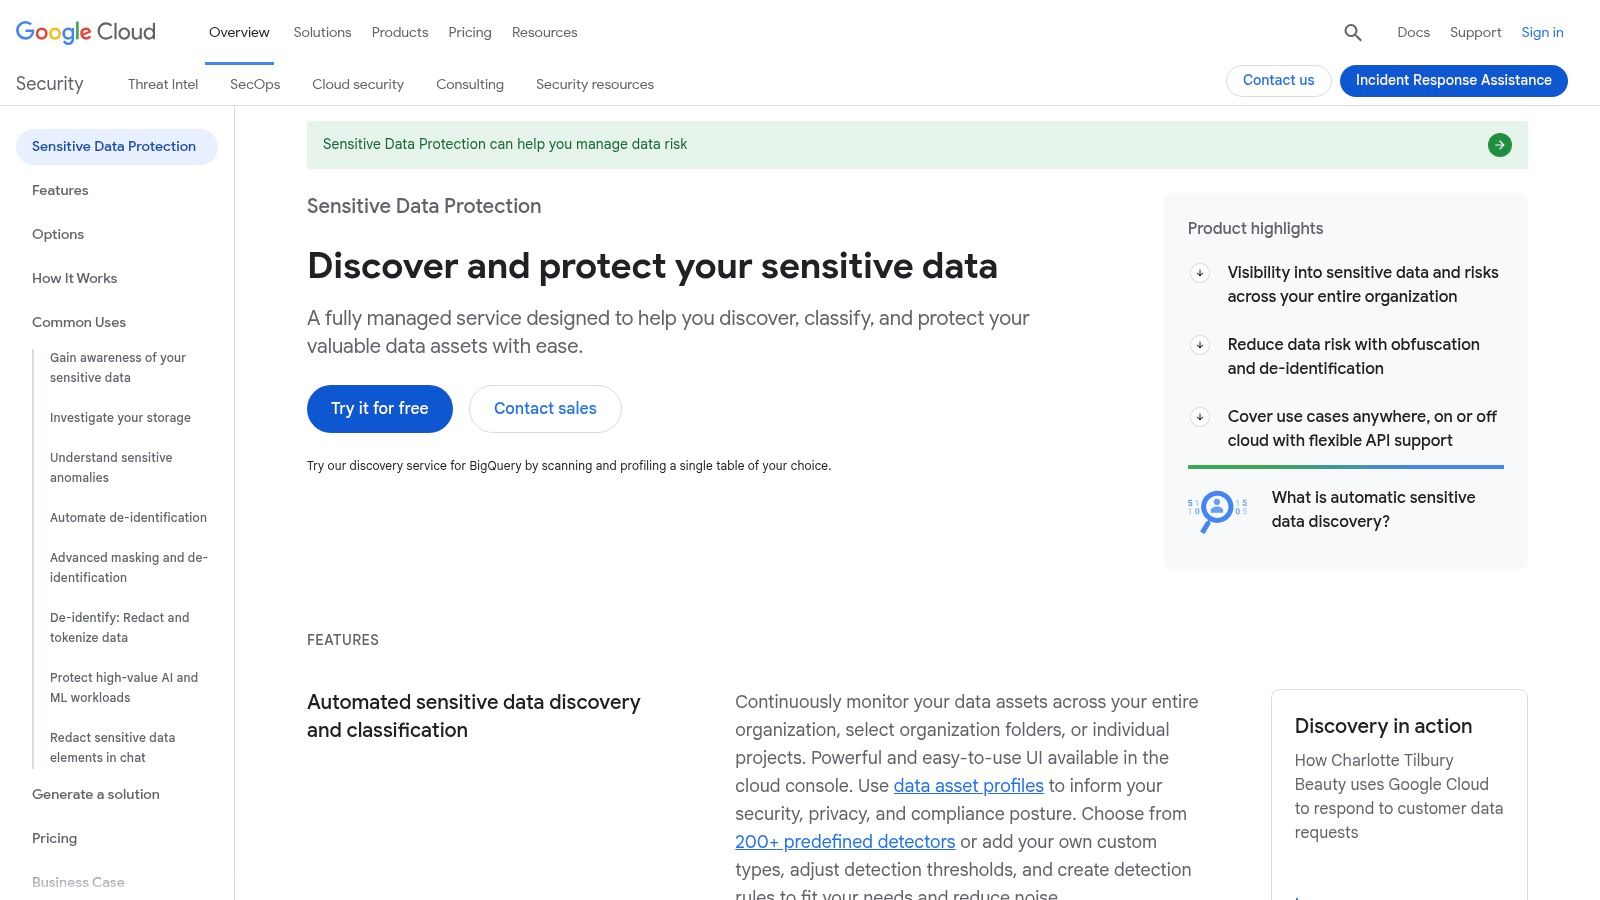Open the Solutions dropdown

click(x=321, y=32)
